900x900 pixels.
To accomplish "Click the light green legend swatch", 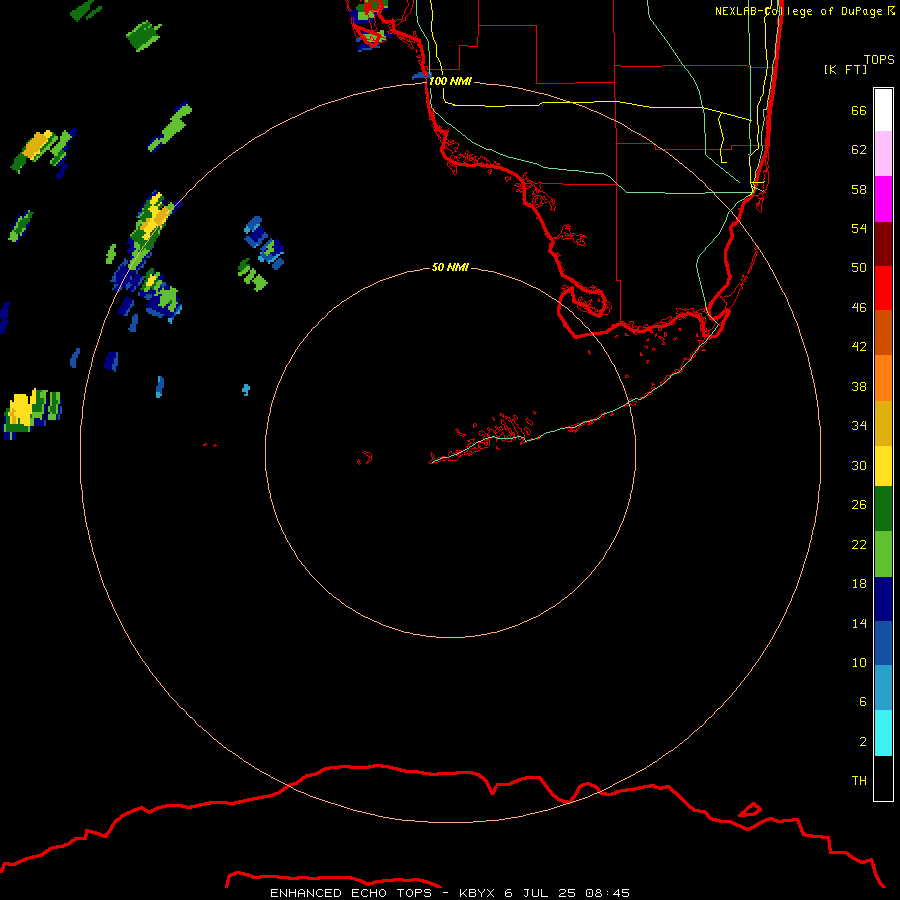I will [883, 554].
